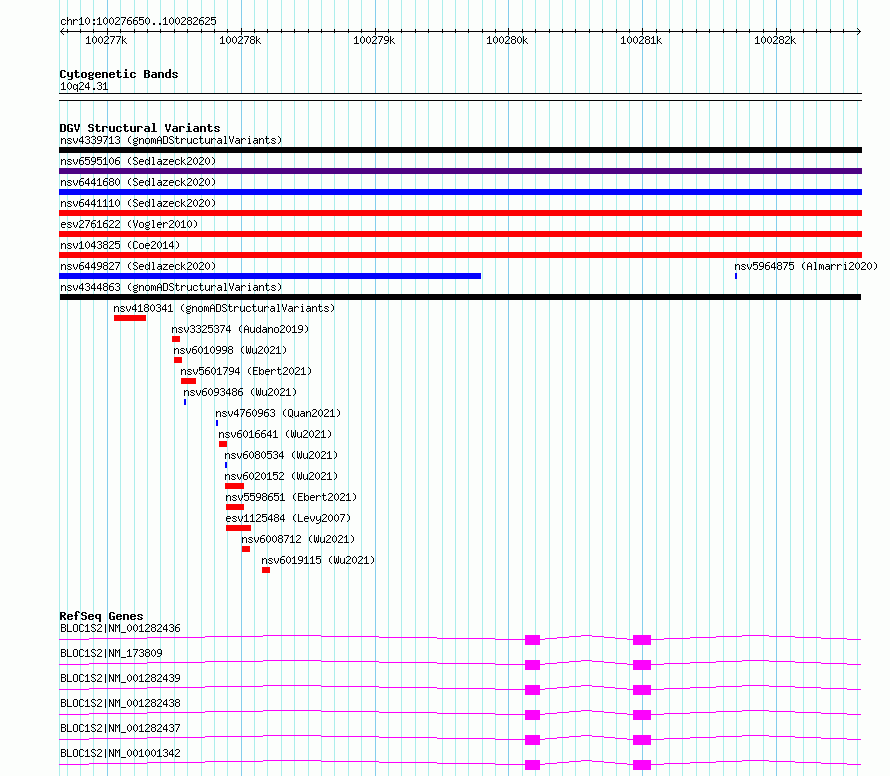Image resolution: width=890 pixels, height=776 pixels.
Task: Click the blue nsv6449827 partial bar
Action: pyautogui.click(x=270, y=276)
